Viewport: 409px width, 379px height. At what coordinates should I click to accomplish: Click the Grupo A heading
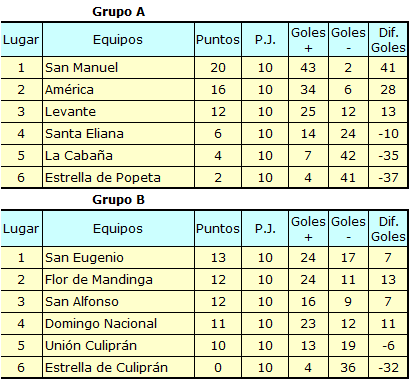click(x=118, y=12)
